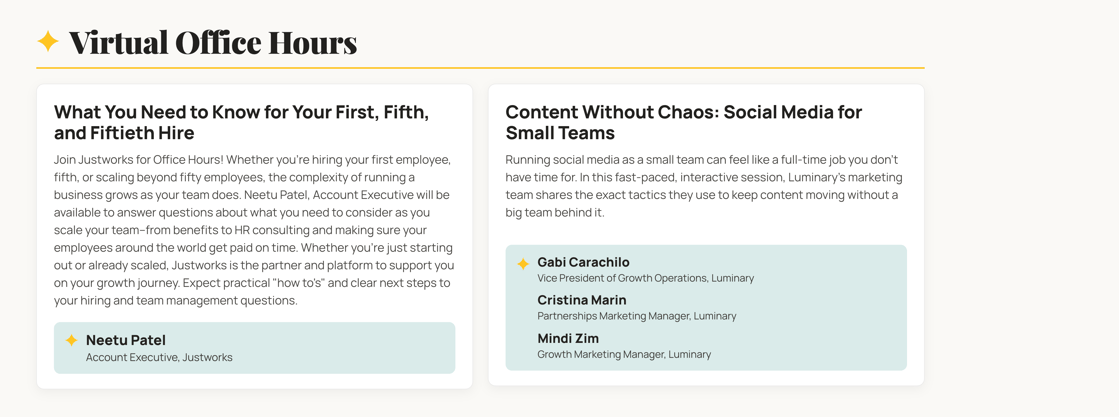Open 'What You Need to Know' session title
Image resolution: width=1119 pixels, height=417 pixels.
click(241, 122)
